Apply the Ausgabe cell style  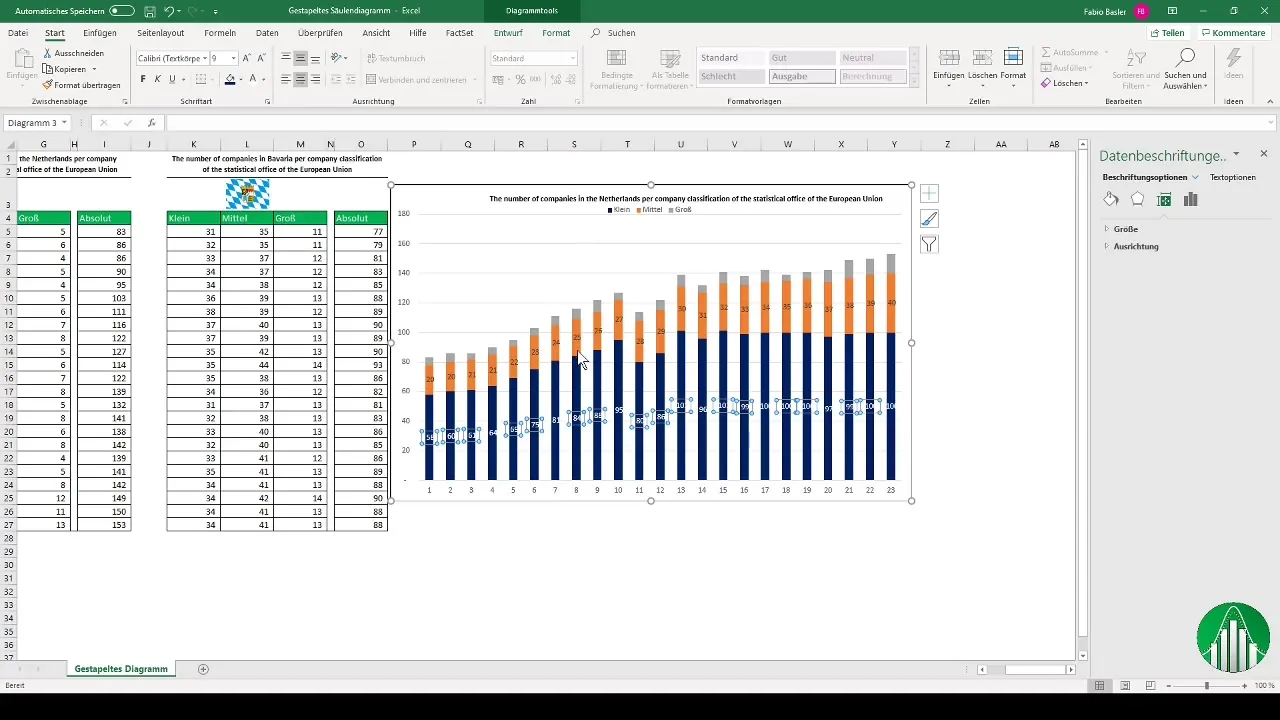[x=801, y=76]
